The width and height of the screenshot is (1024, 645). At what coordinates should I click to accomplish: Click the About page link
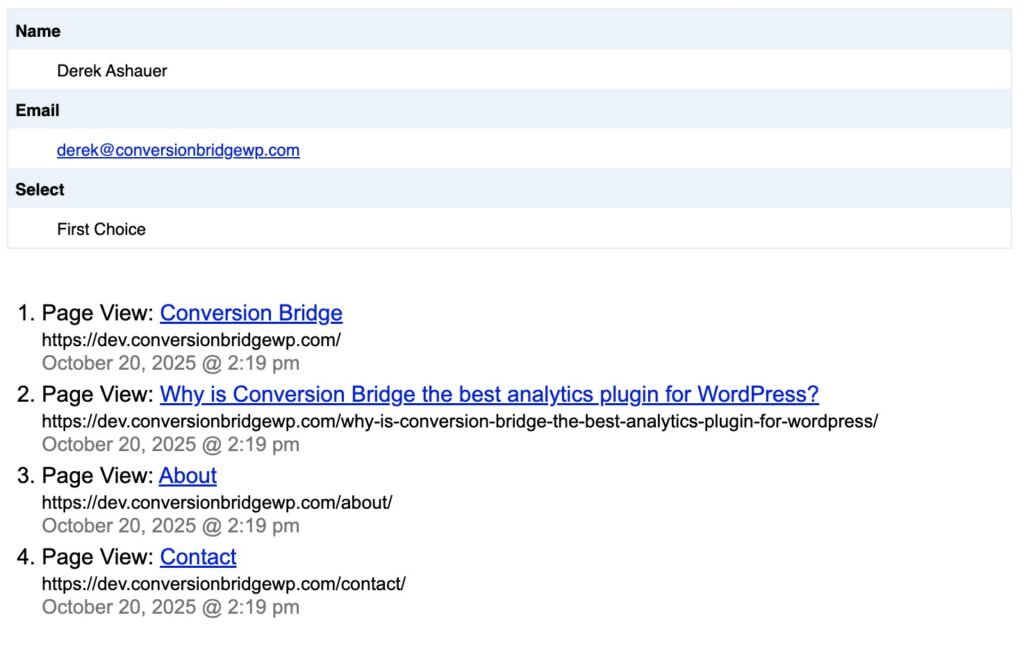pyautogui.click(x=187, y=476)
